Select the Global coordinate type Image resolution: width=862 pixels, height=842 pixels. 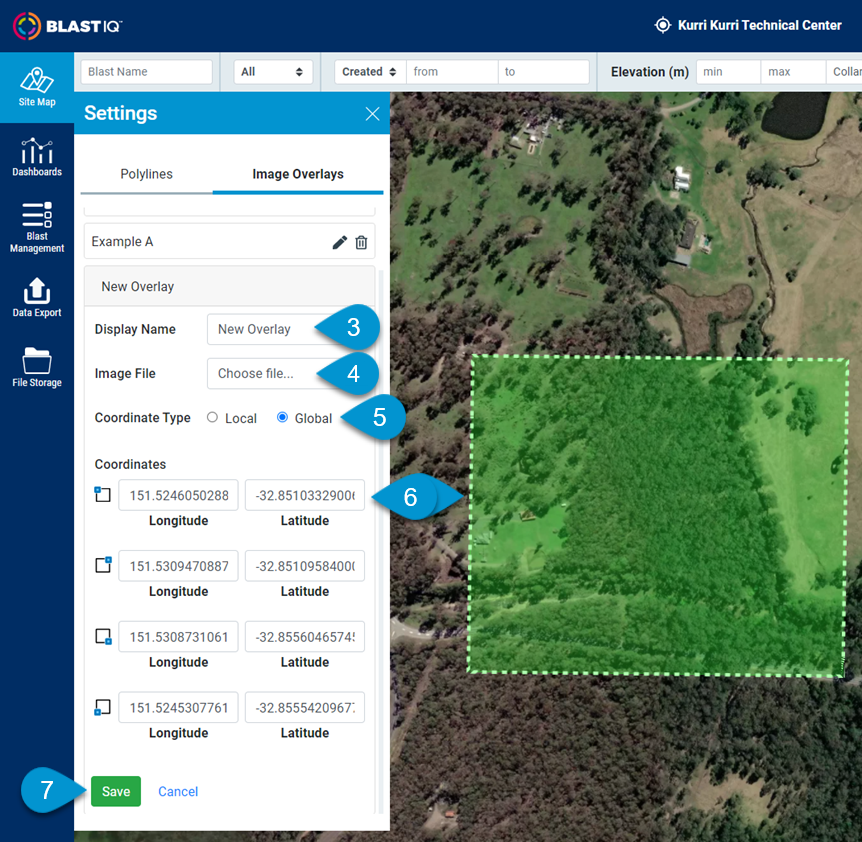tap(282, 417)
